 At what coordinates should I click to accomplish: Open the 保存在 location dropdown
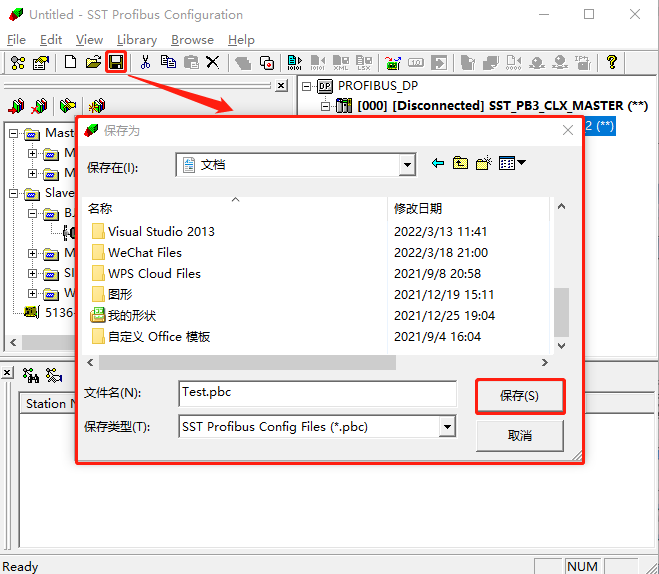[x=407, y=165]
